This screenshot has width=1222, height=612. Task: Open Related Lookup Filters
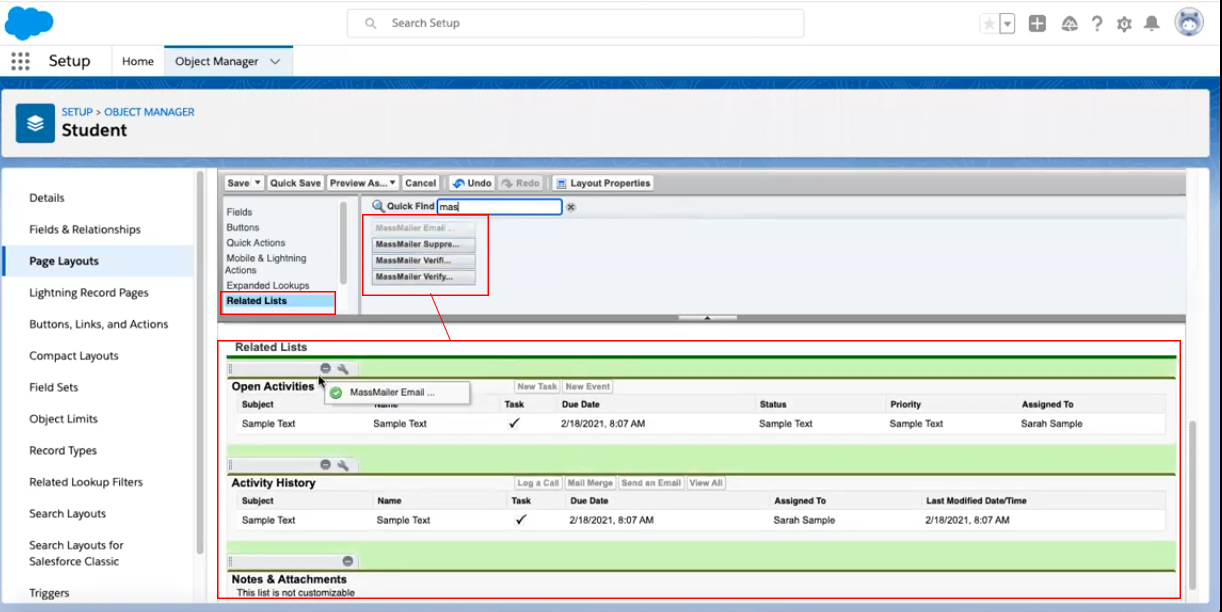(86, 482)
